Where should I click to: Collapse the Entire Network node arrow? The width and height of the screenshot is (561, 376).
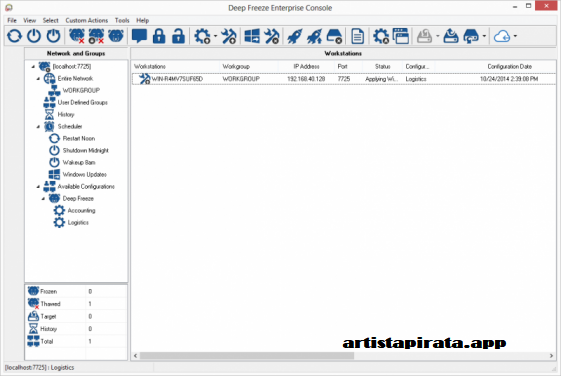pyautogui.click(x=38, y=79)
